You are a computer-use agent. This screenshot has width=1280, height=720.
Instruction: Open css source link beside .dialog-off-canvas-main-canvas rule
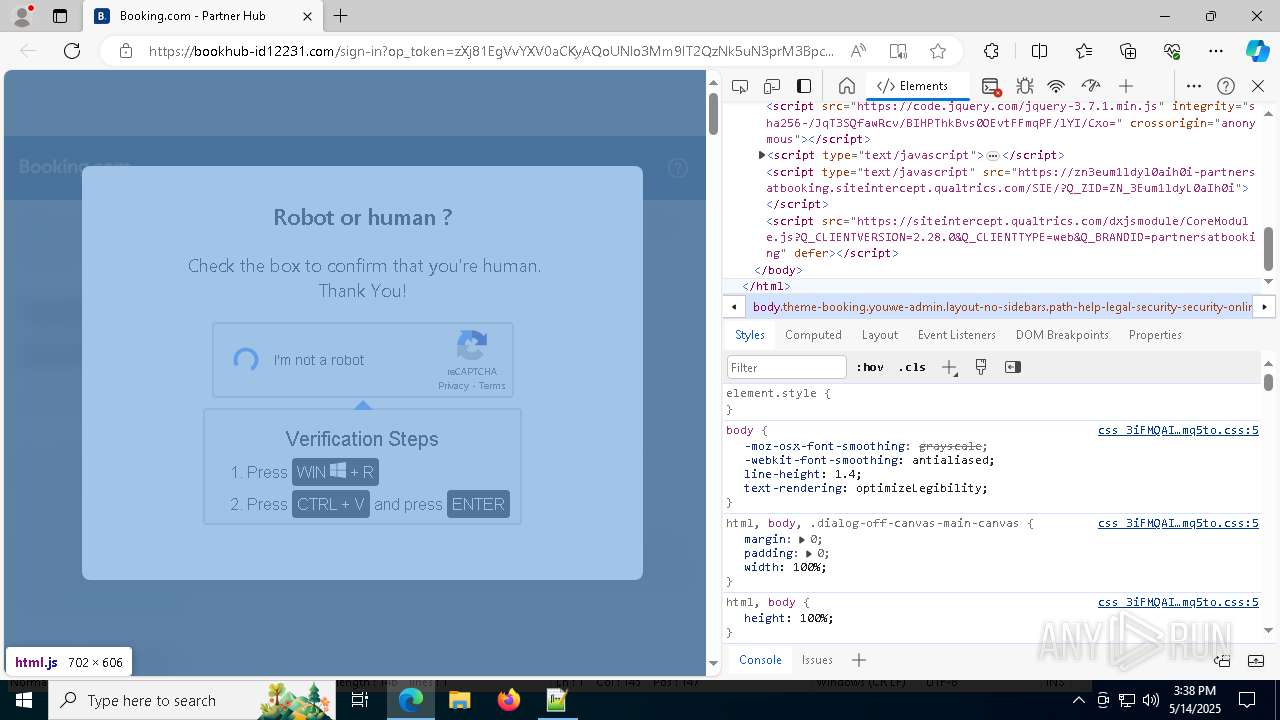point(1178,523)
